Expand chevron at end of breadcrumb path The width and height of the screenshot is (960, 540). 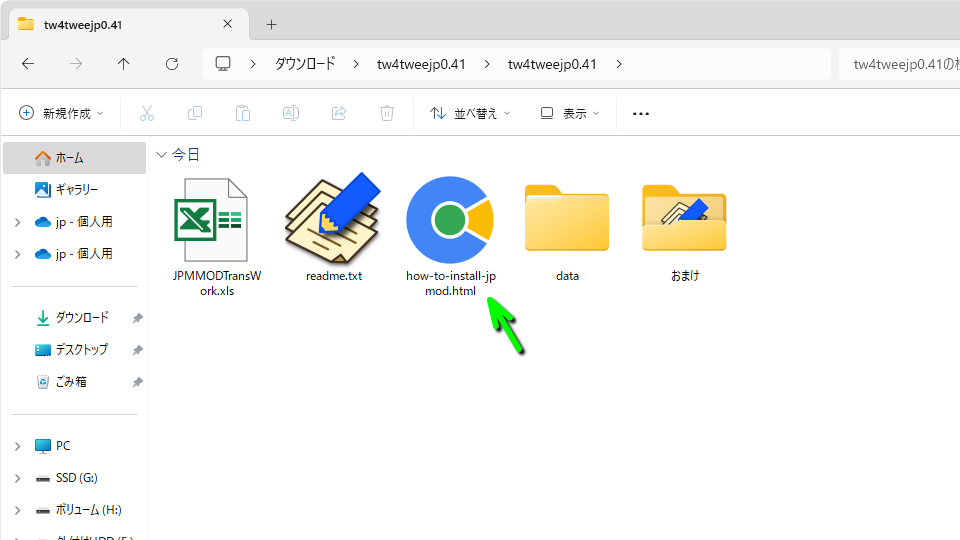(x=619, y=64)
